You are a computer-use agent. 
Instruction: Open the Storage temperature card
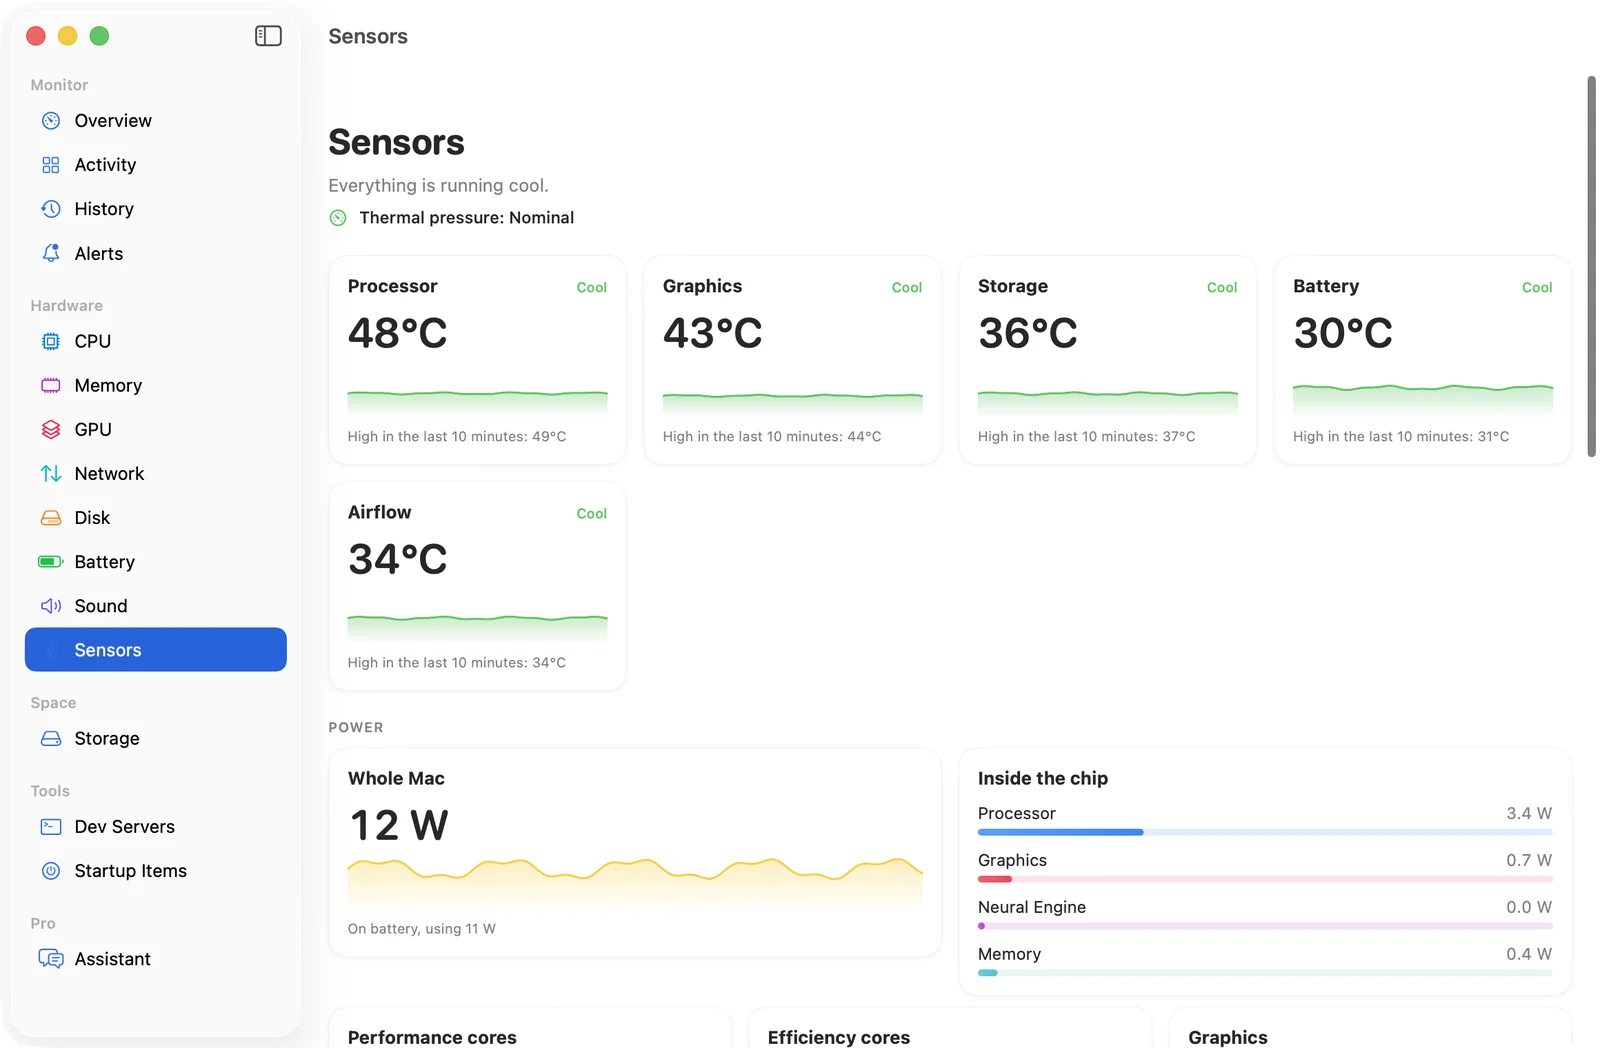pos(1107,360)
